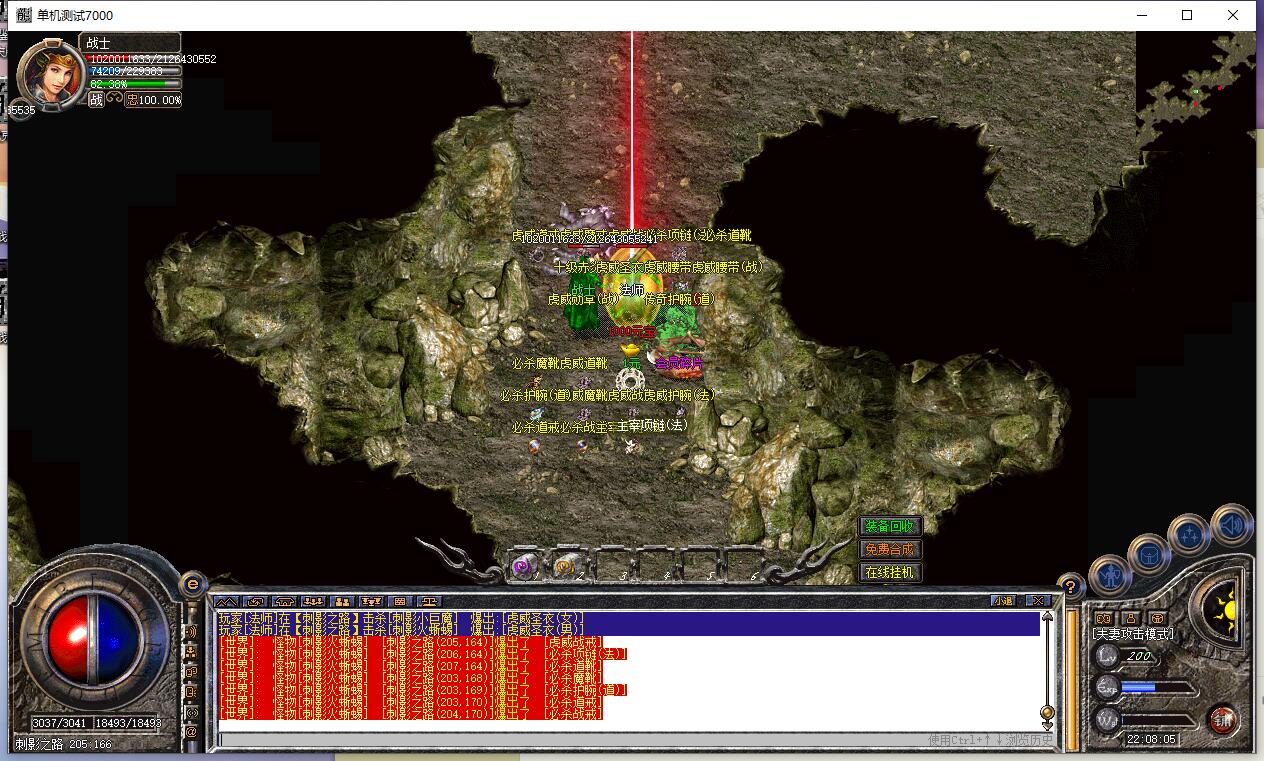Click the chat scrollbar down arrow
1264x761 pixels.
click(x=1047, y=725)
